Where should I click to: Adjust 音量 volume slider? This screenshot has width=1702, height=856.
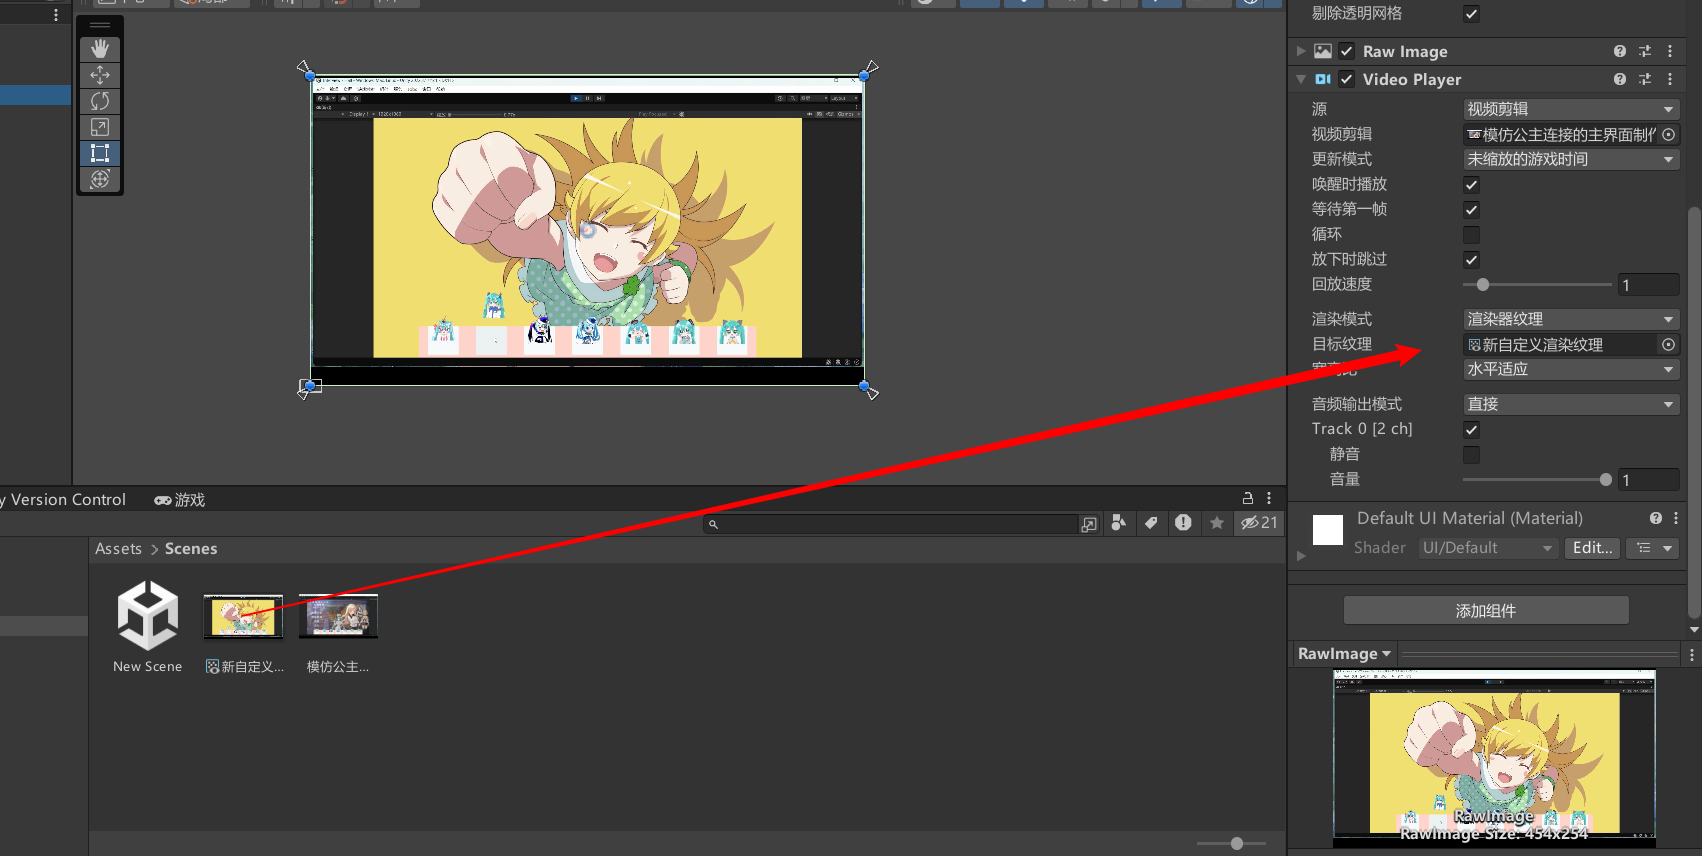tap(1537, 480)
